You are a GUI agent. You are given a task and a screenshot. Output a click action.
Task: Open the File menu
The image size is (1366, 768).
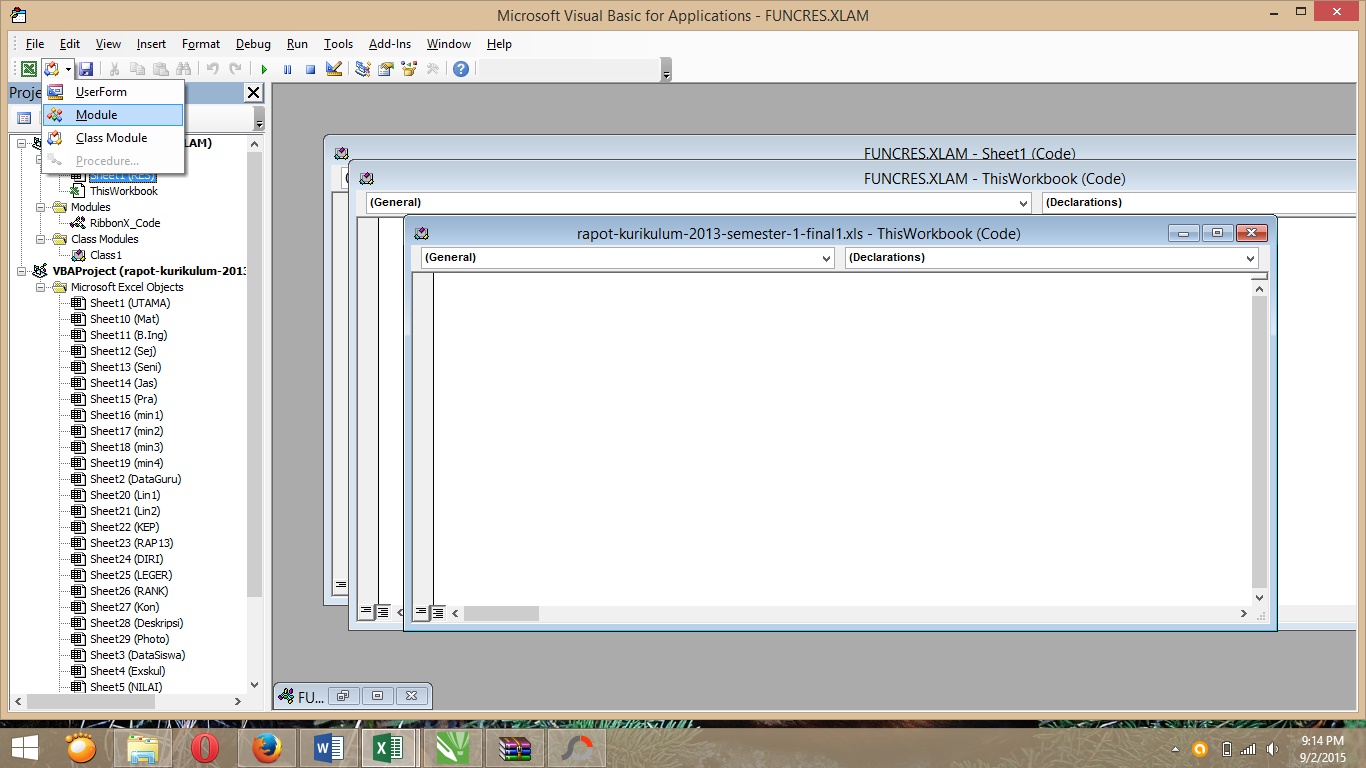(x=35, y=44)
